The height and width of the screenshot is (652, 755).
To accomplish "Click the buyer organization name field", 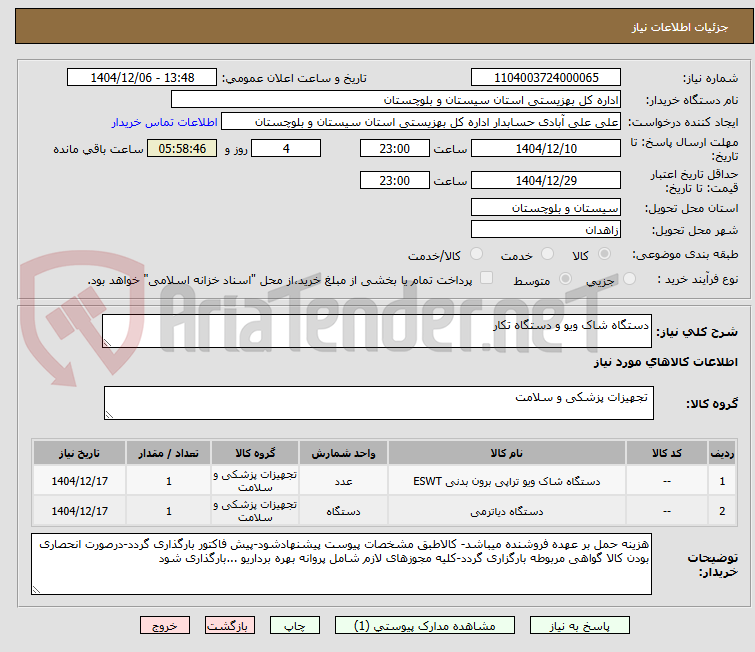I will (x=396, y=100).
